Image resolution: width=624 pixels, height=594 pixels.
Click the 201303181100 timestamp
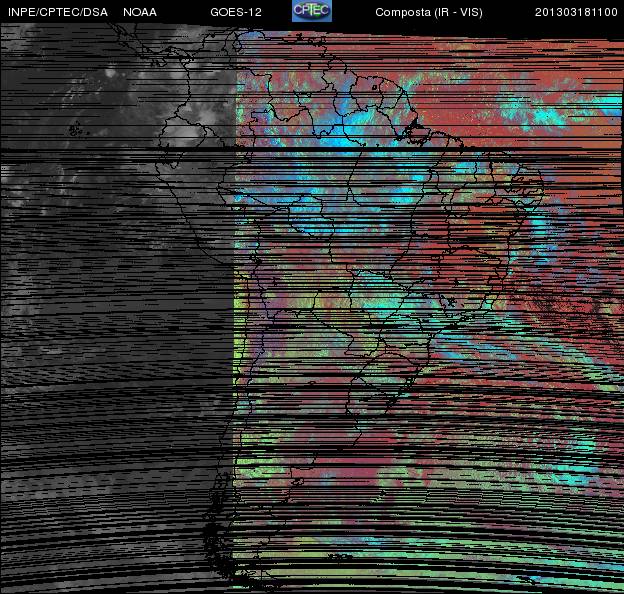pyautogui.click(x=576, y=12)
